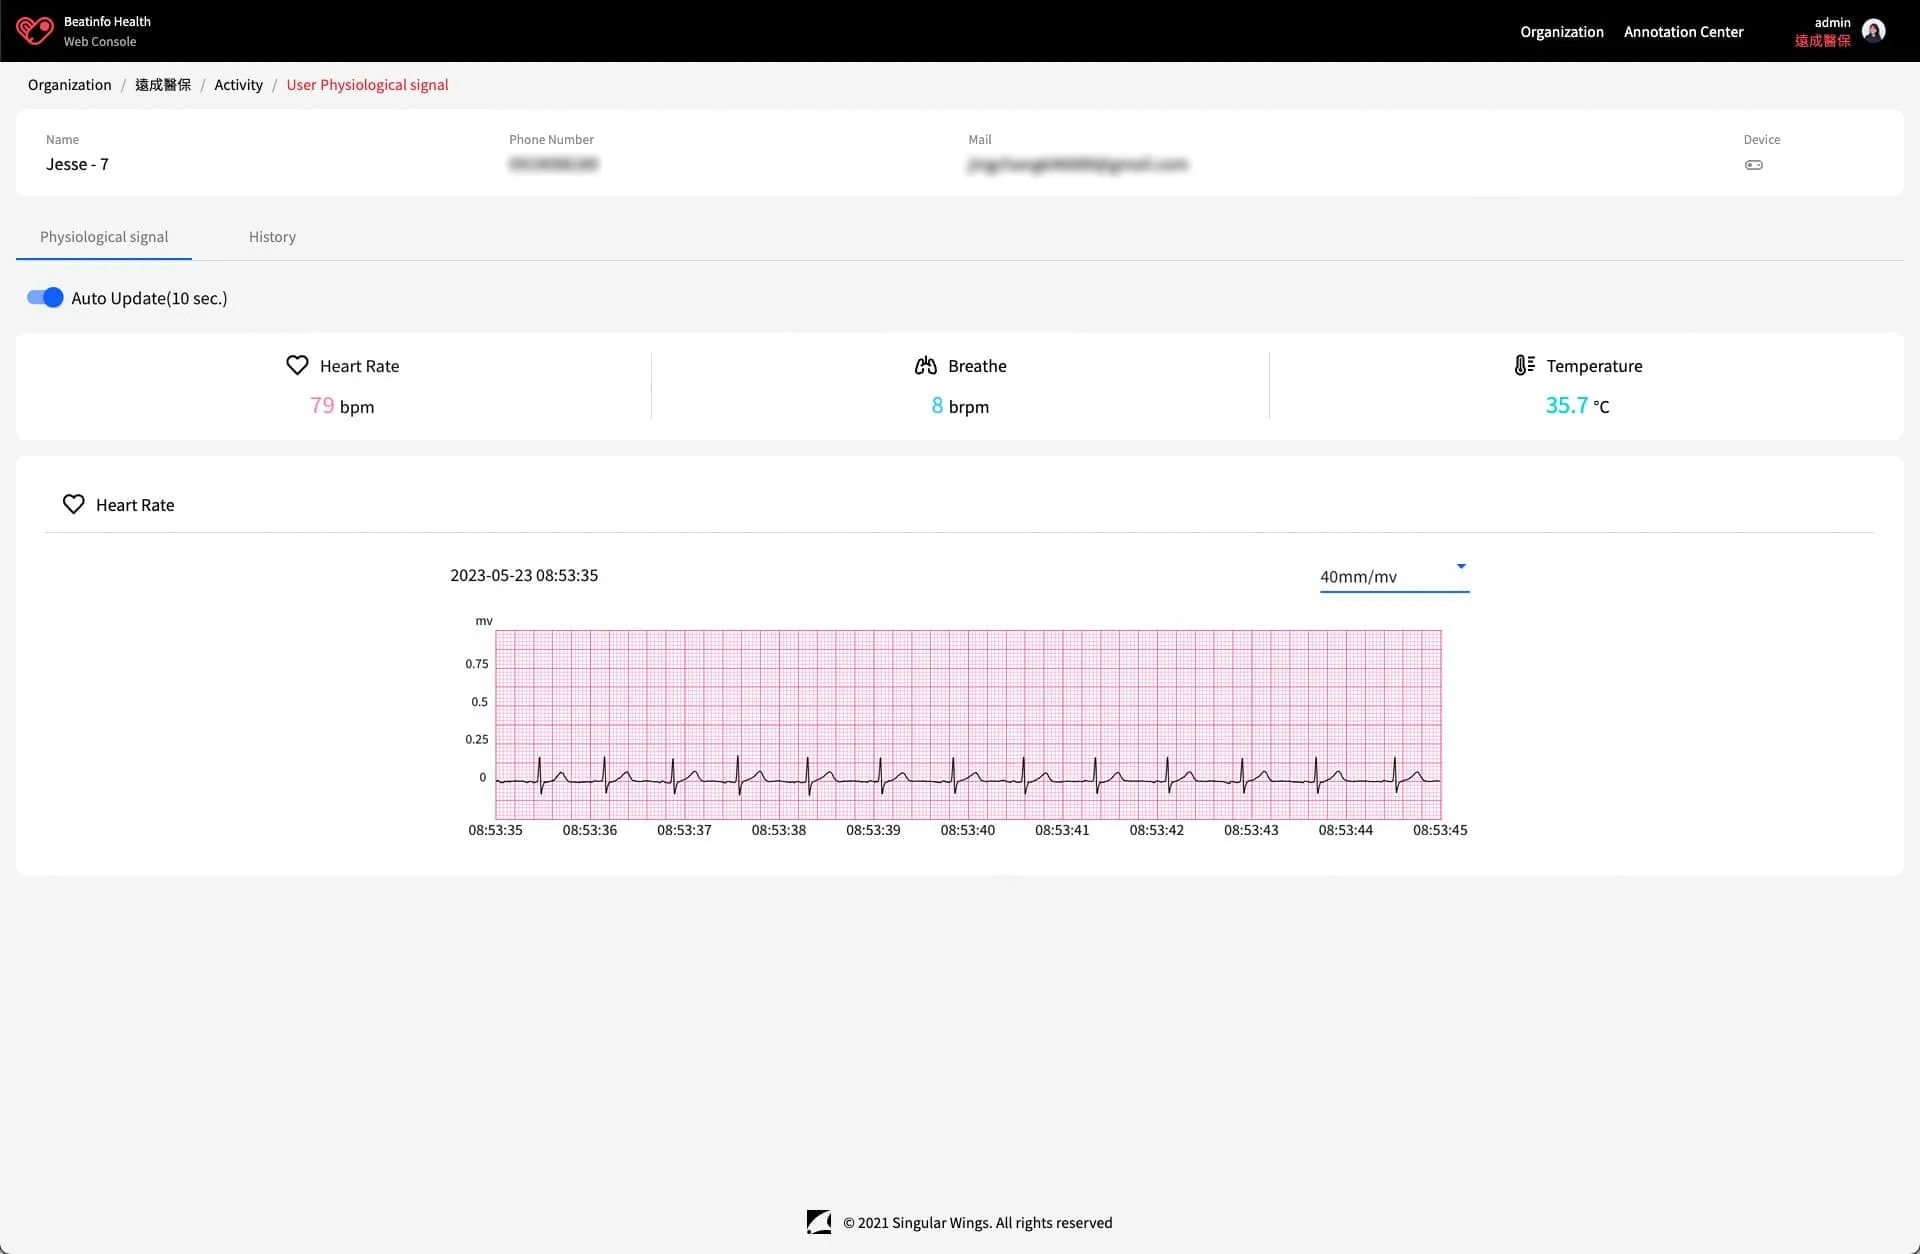Click the Singular Wings footer logo
Image resolution: width=1920 pixels, height=1254 pixels.
(x=819, y=1222)
